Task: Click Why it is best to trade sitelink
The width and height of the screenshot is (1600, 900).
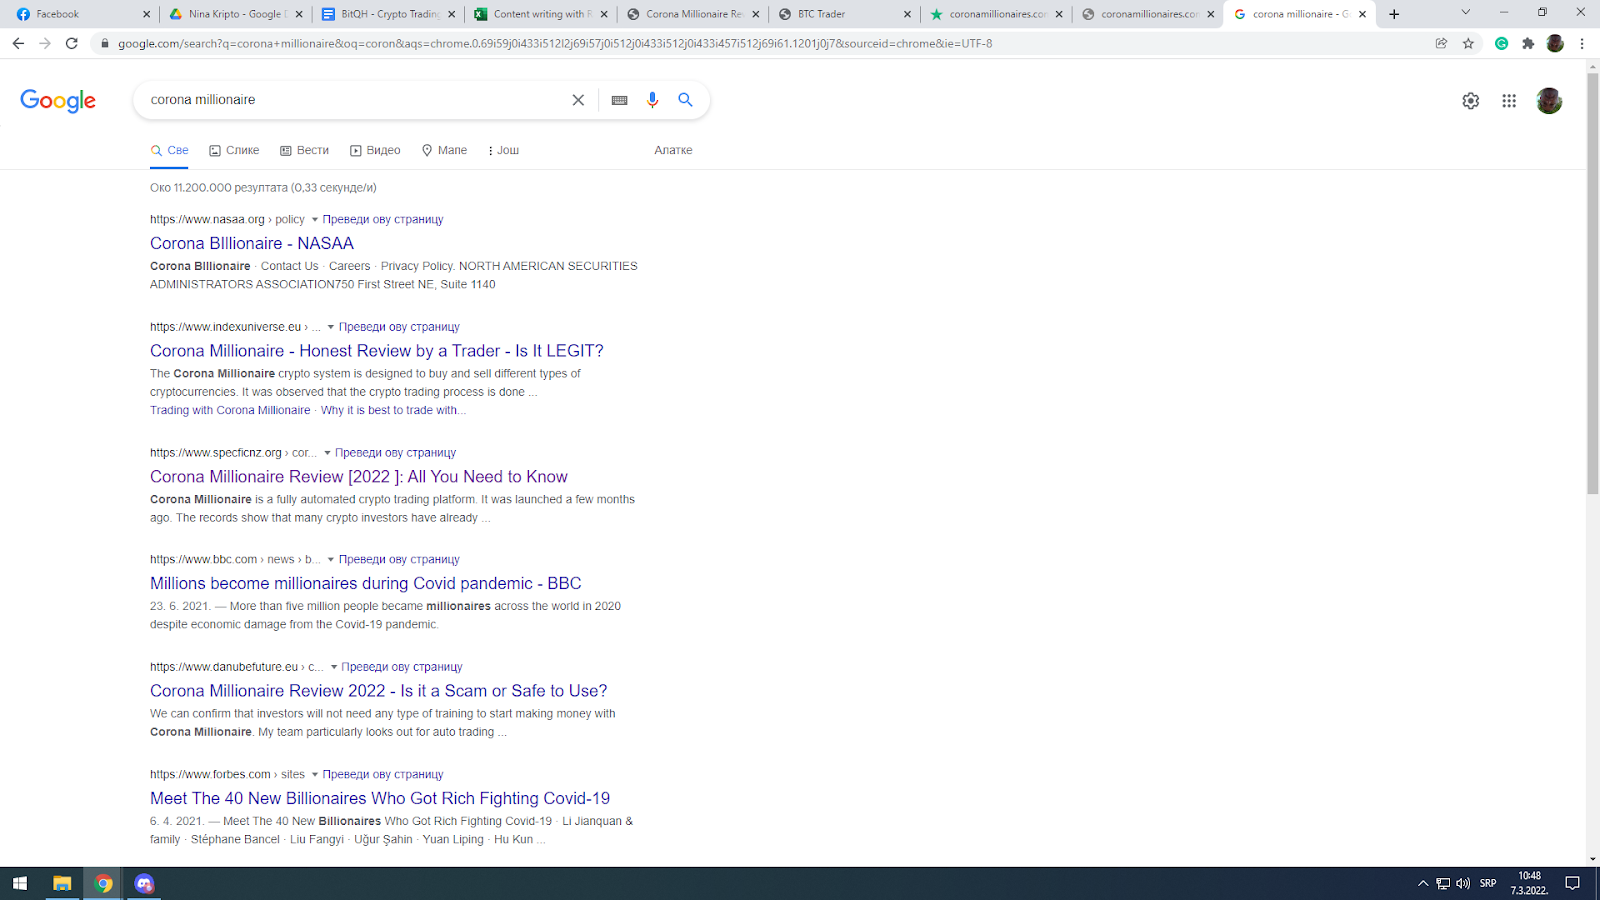Action: [393, 410]
